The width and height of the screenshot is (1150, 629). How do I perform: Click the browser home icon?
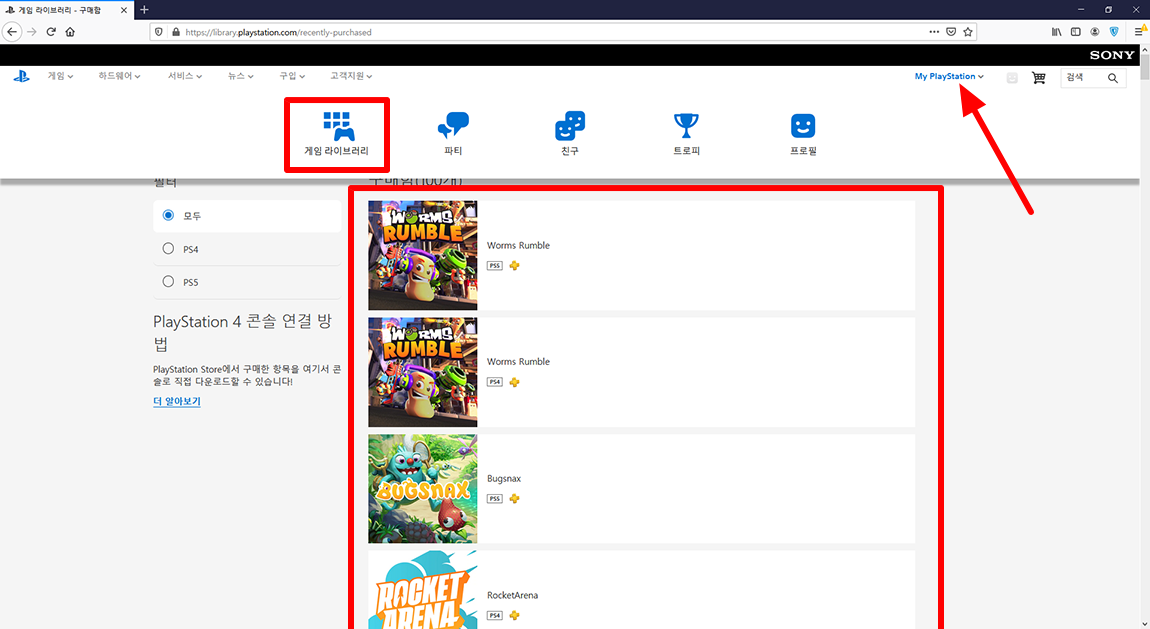(x=70, y=32)
